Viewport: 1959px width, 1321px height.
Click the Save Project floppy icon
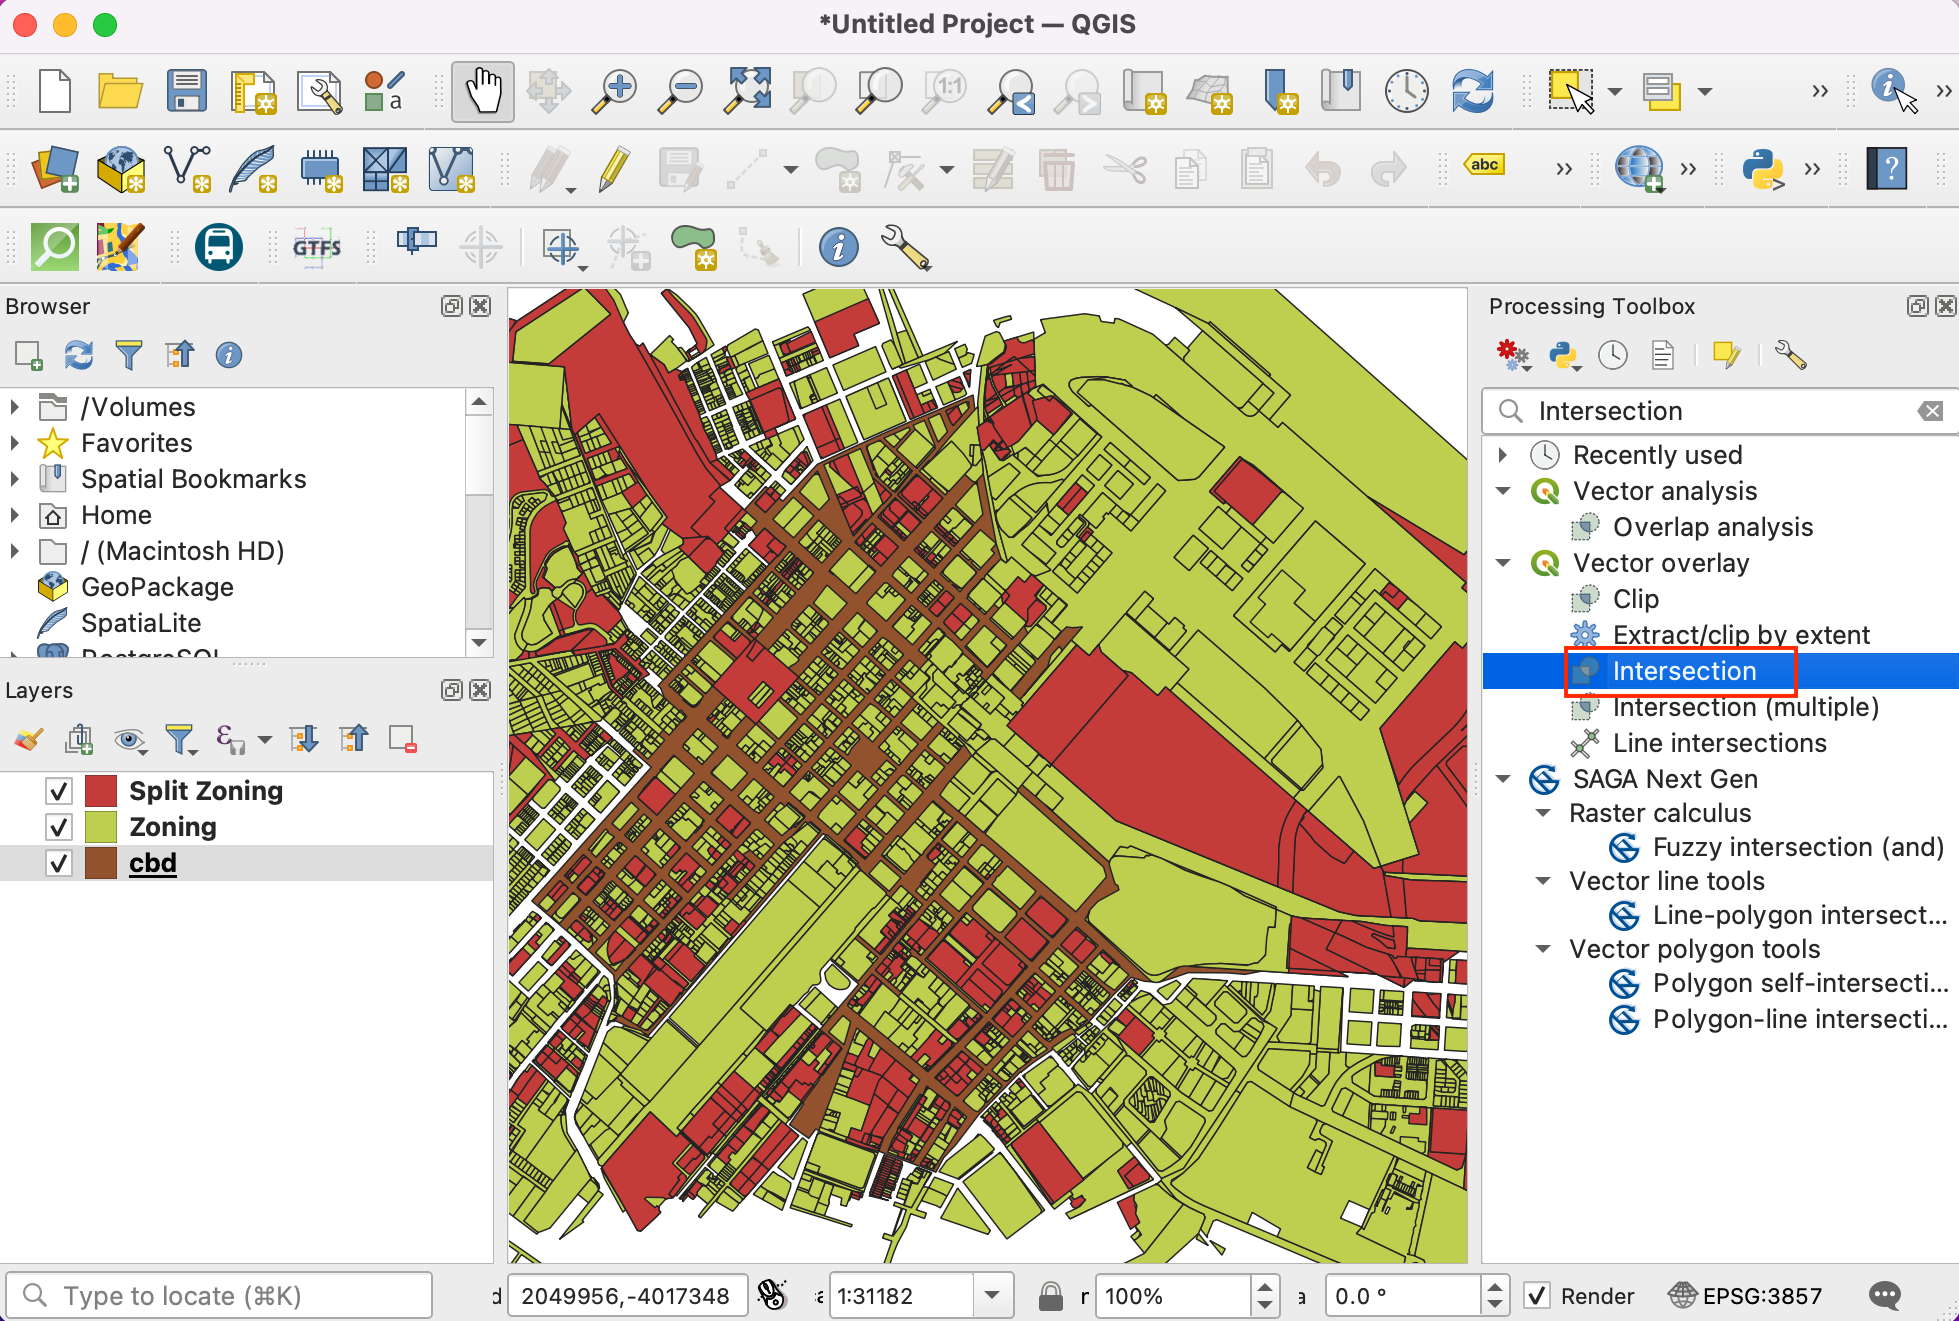point(186,92)
